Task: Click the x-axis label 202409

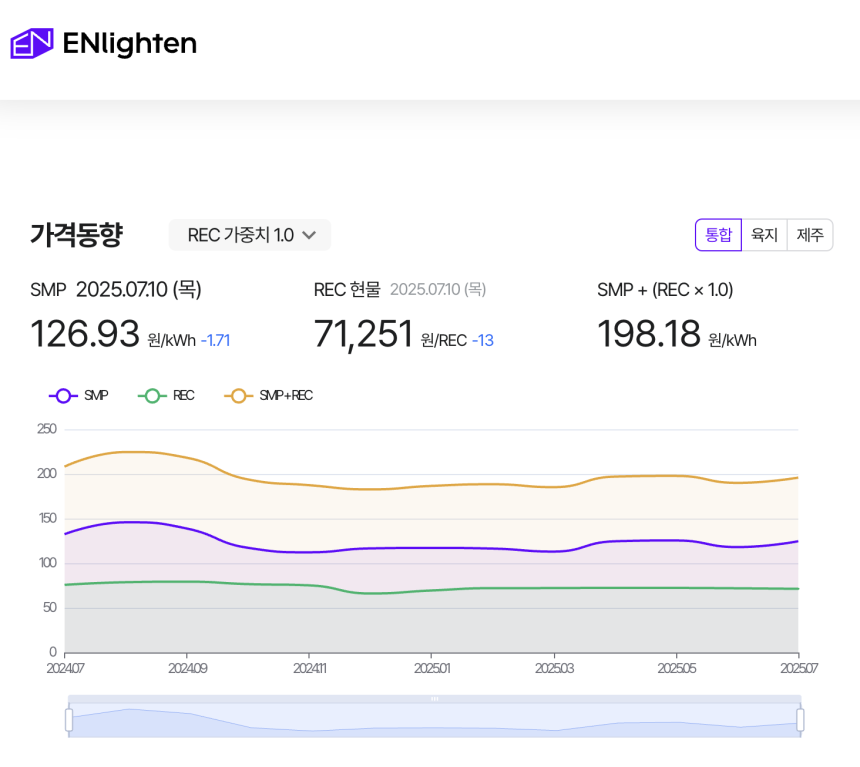Action: [188, 668]
